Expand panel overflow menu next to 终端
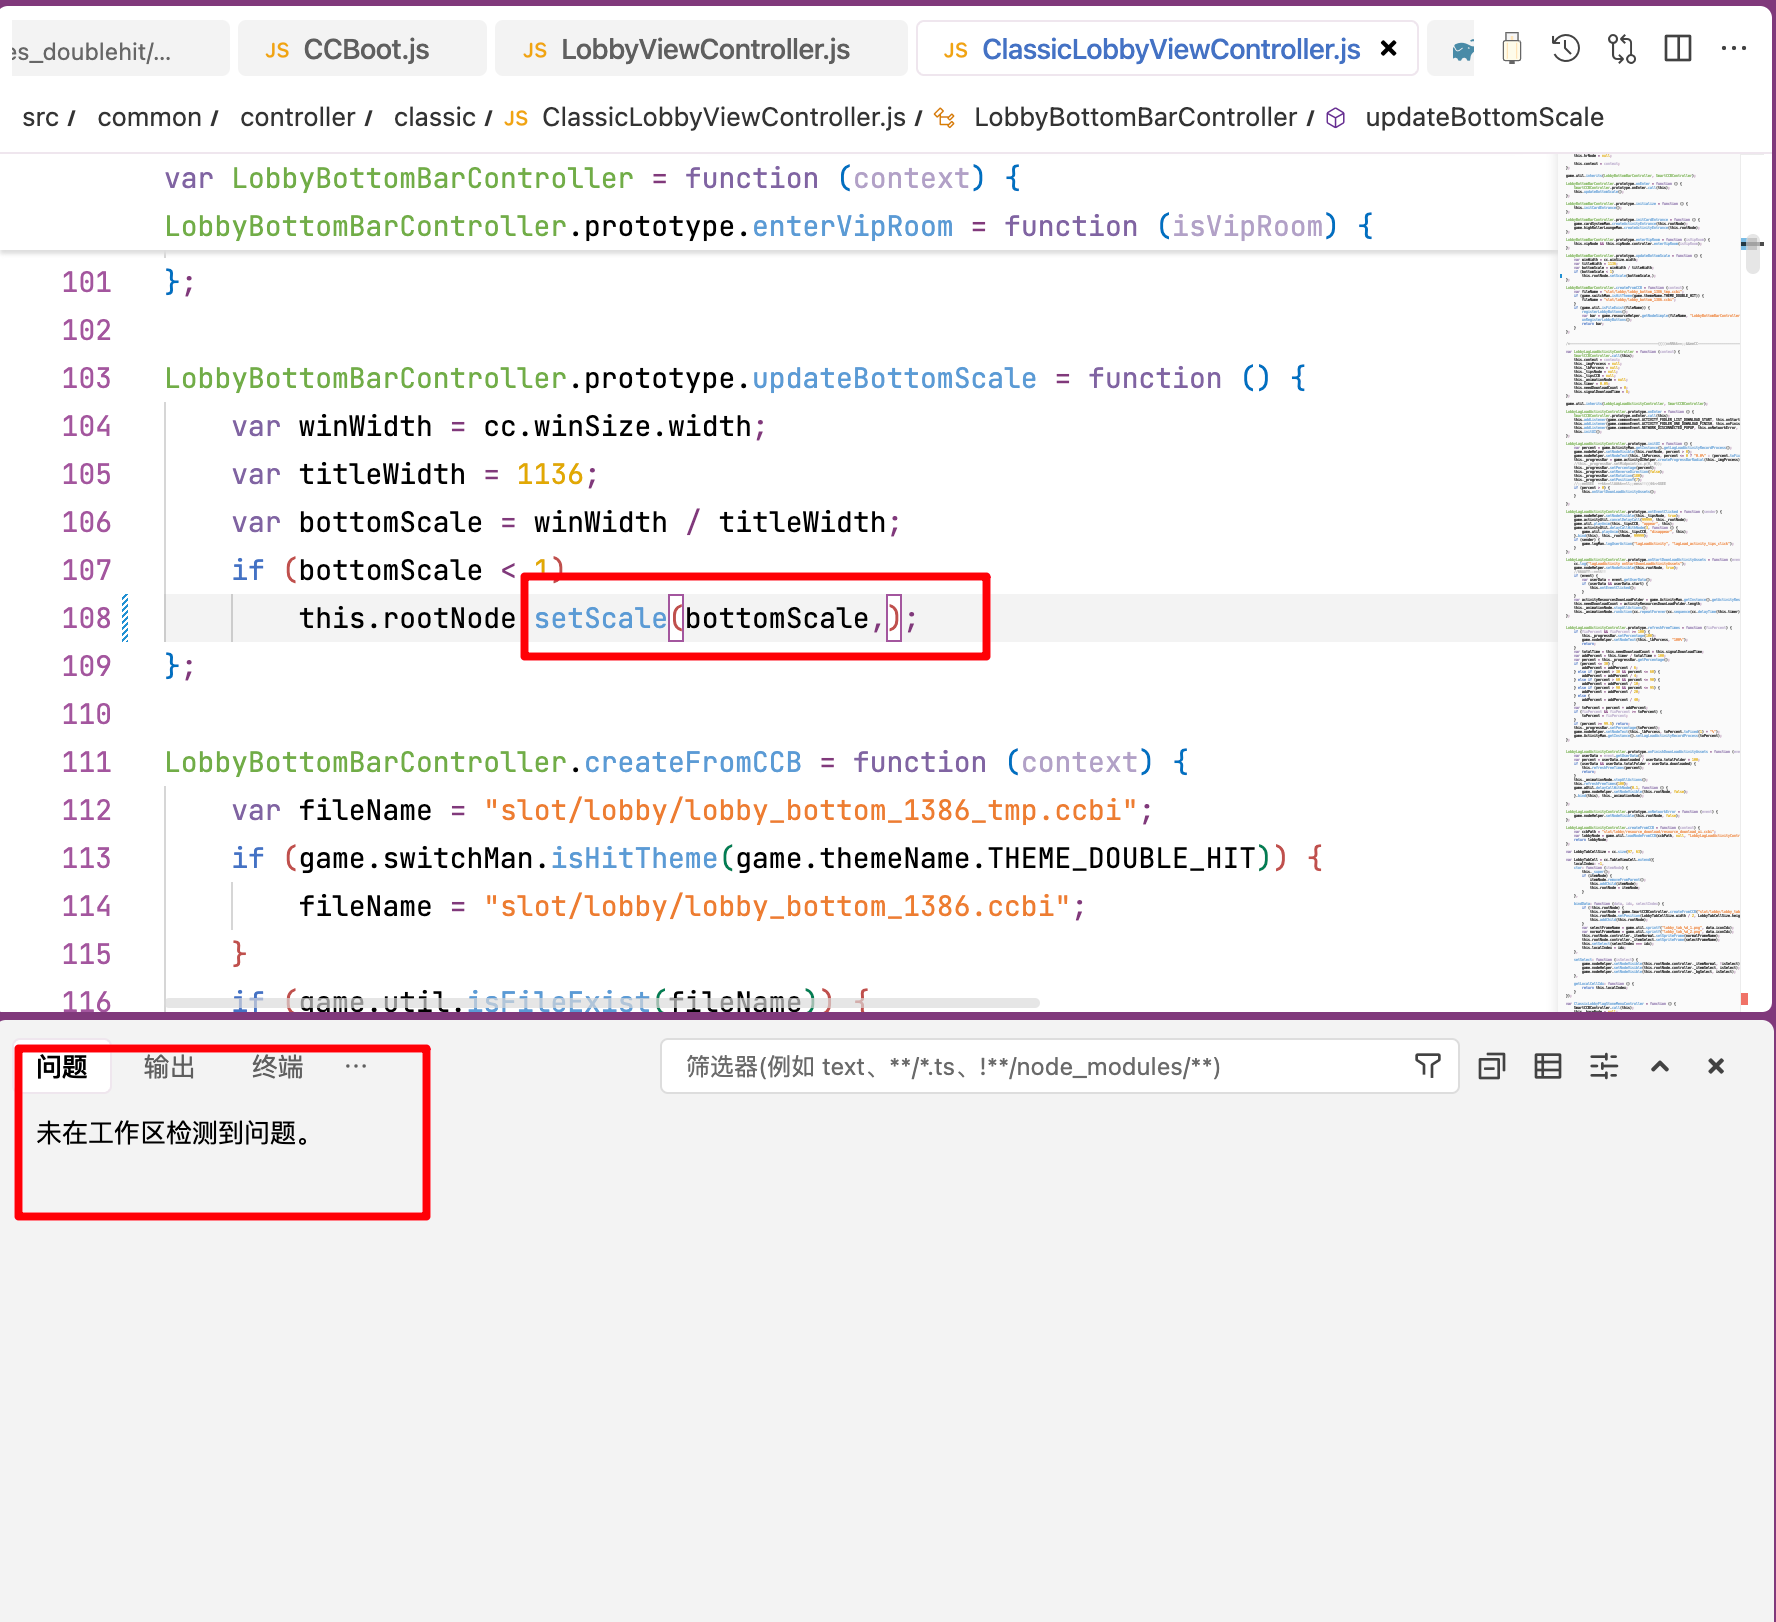 pyautogui.click(x=356, y=1067)
